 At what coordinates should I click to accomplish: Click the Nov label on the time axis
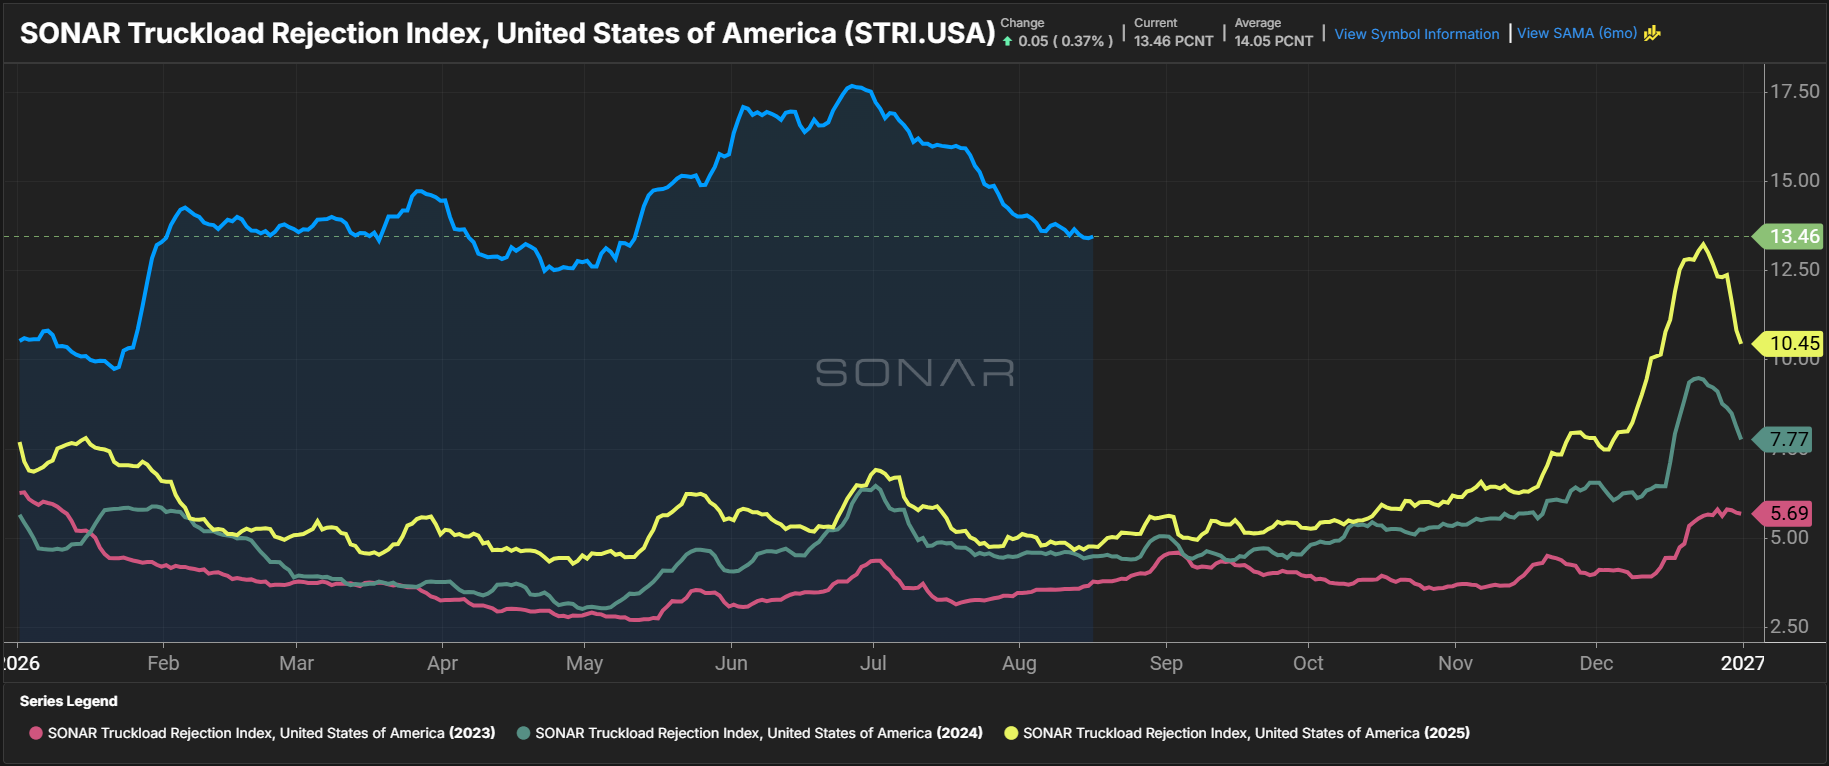coord(1455,663)
